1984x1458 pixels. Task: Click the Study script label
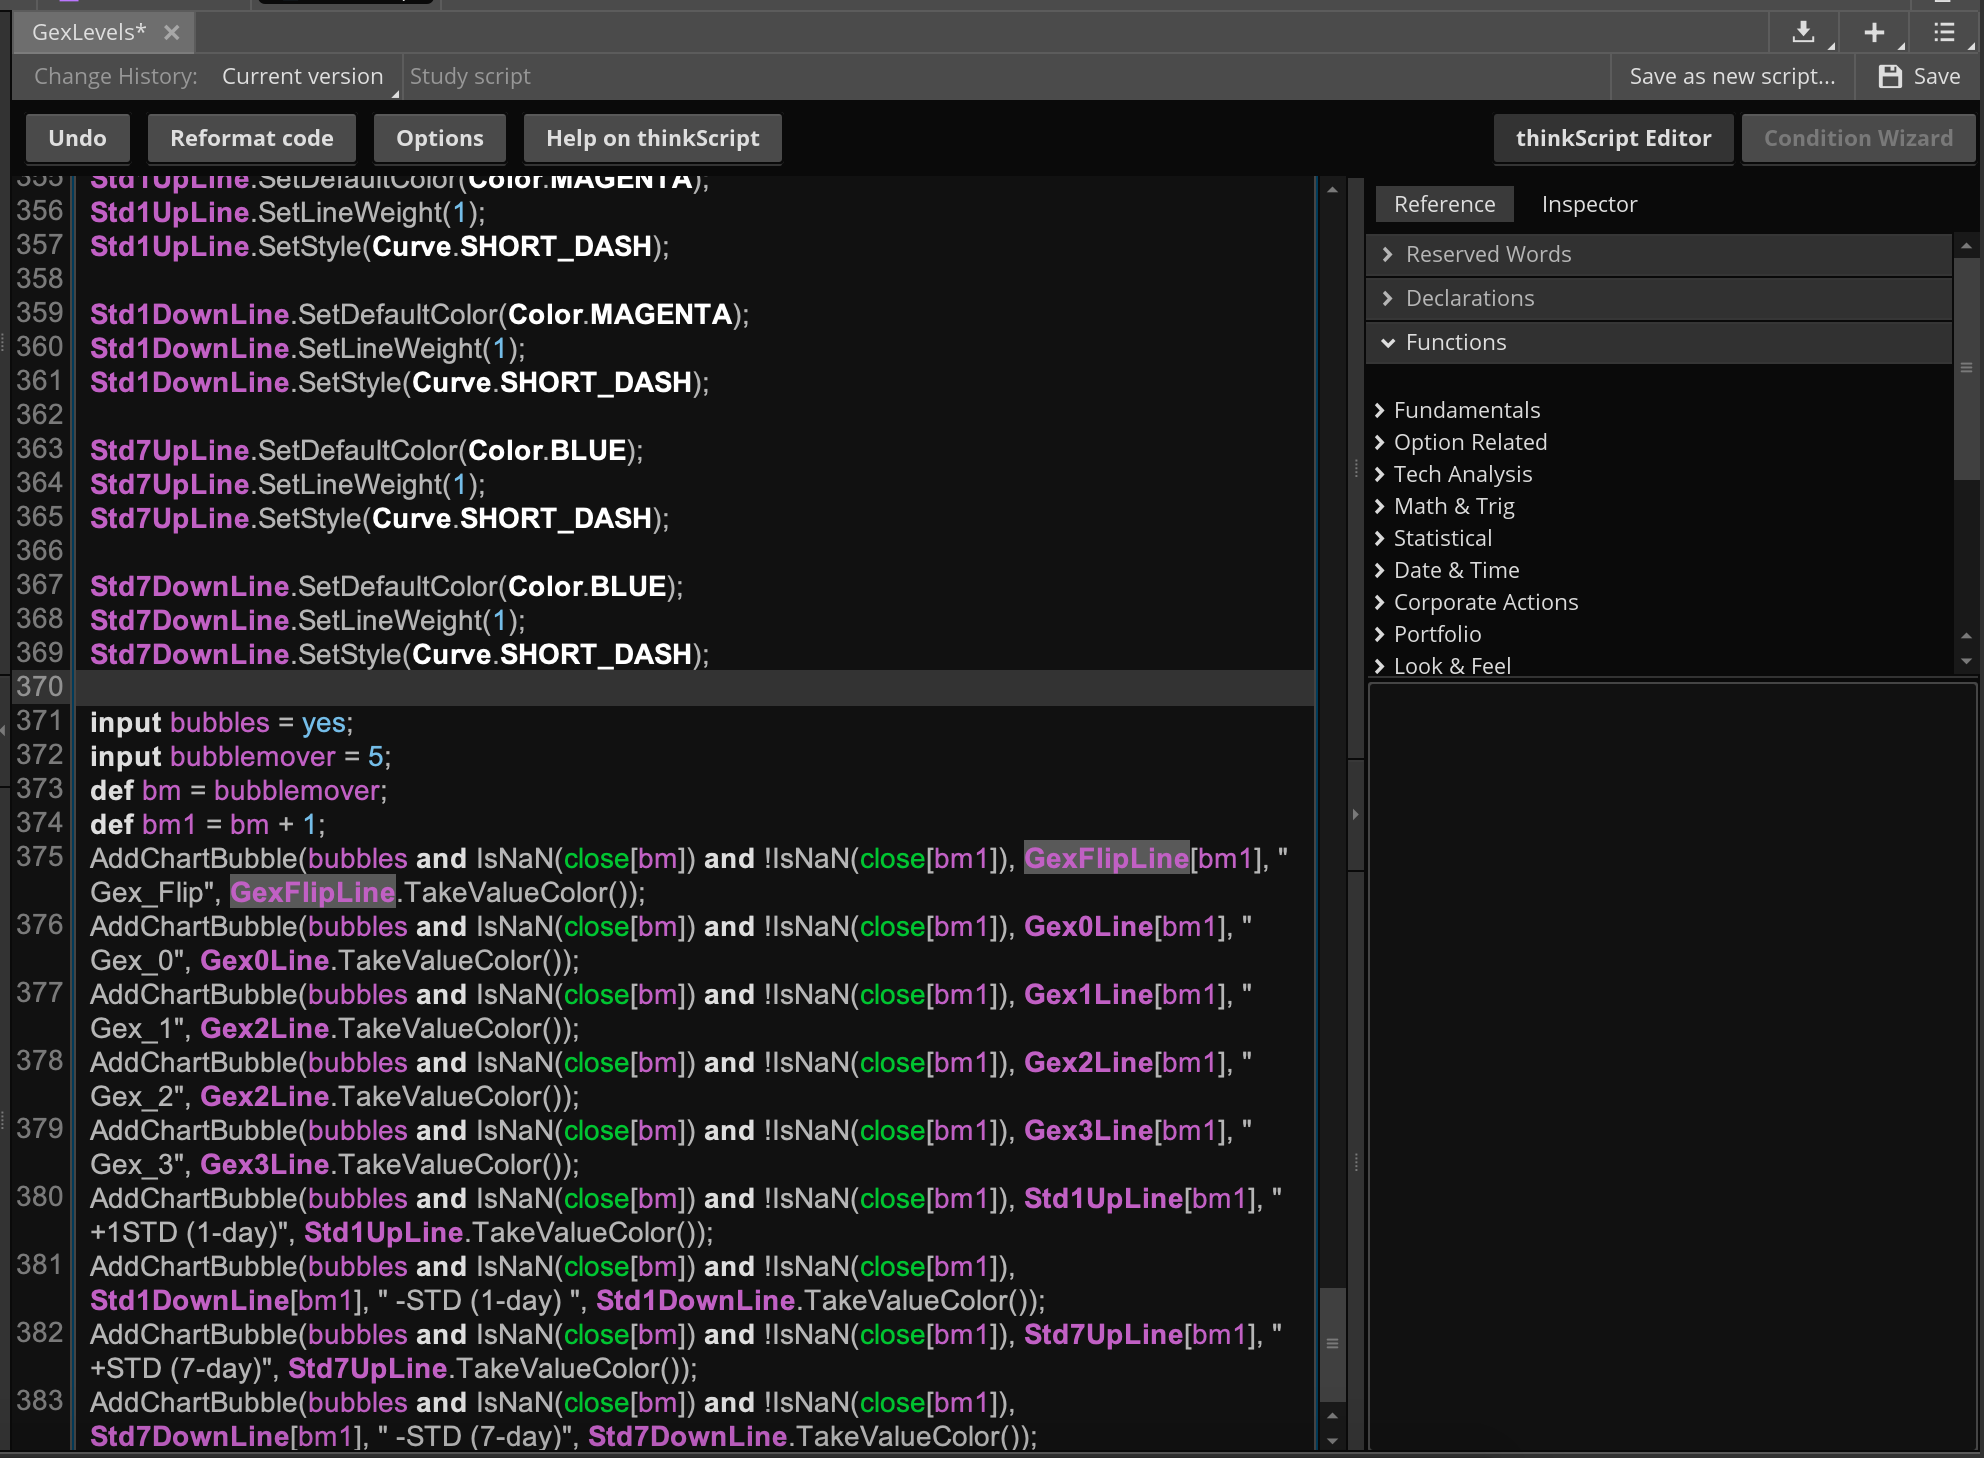[470, 76]
